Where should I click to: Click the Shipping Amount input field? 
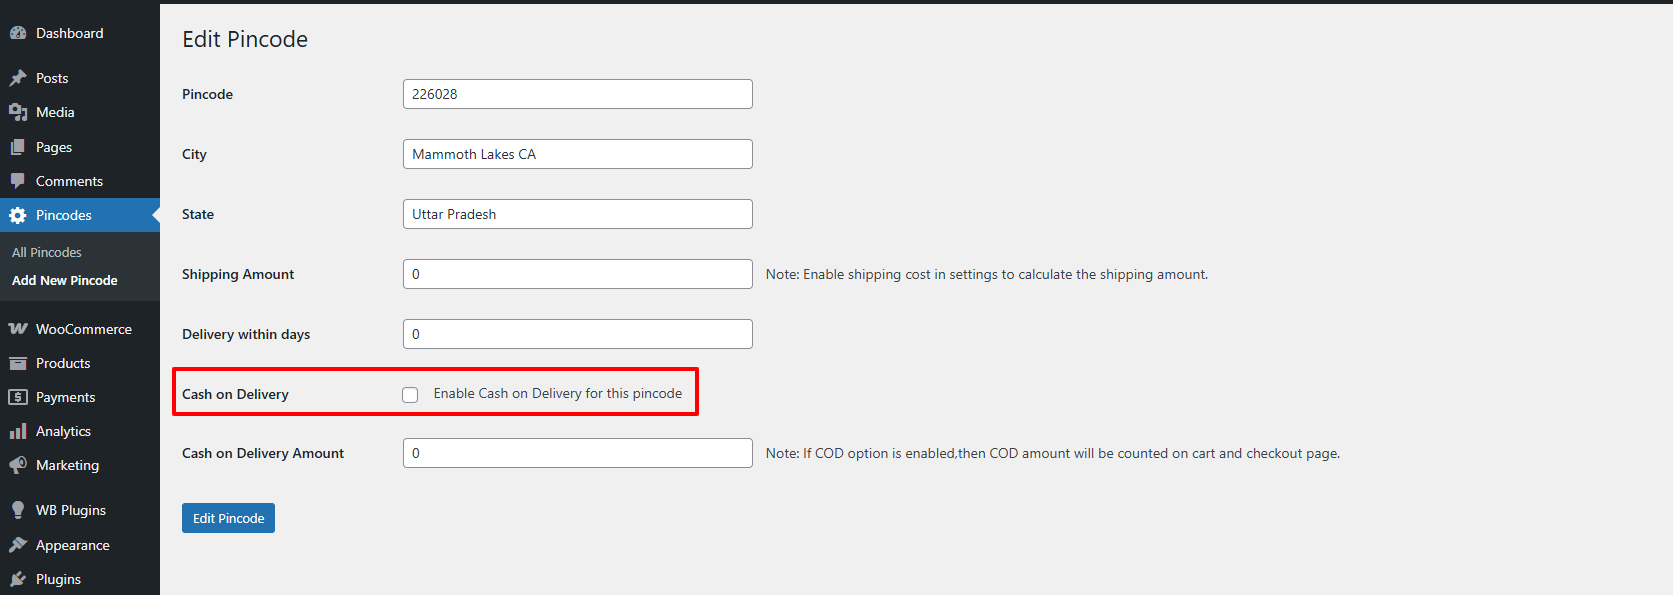577,274
